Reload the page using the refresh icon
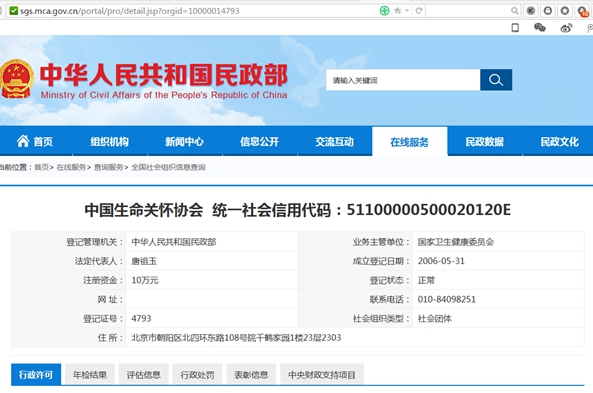The width and height of the screenshot is (593, 393). pyautogui.click(x=419, y=11)
